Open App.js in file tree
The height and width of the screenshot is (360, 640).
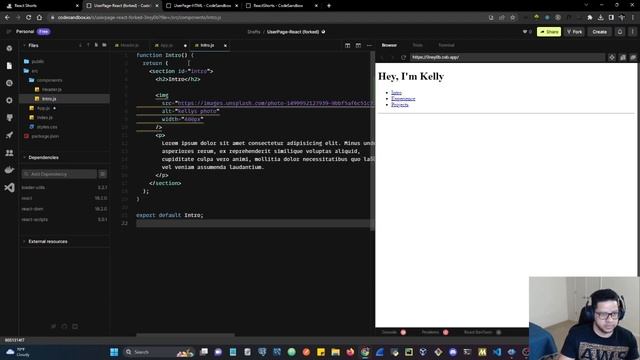[40, 108]
